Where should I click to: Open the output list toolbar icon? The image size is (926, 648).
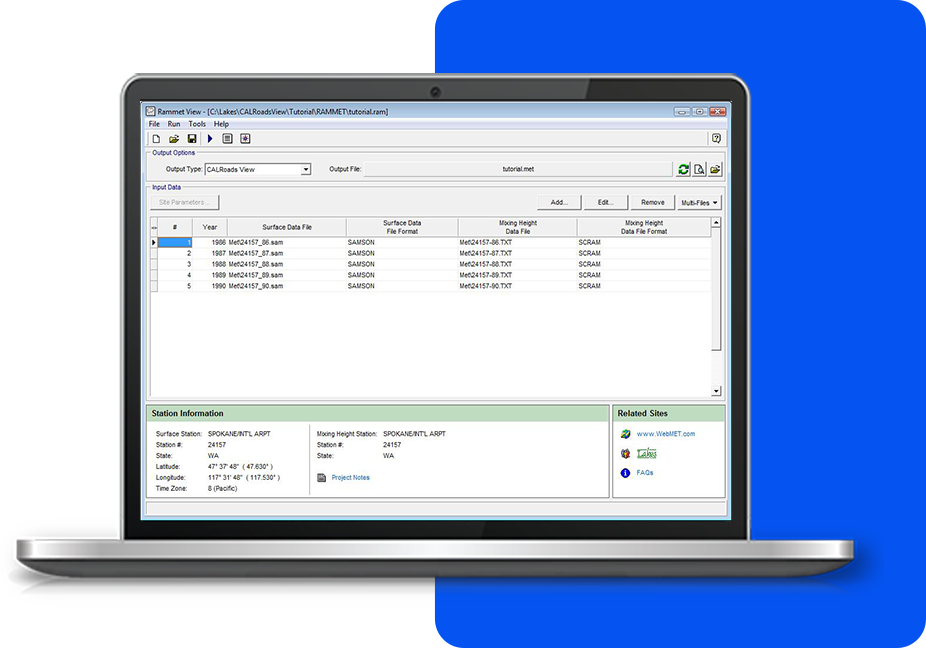click(x=227, y=139)
